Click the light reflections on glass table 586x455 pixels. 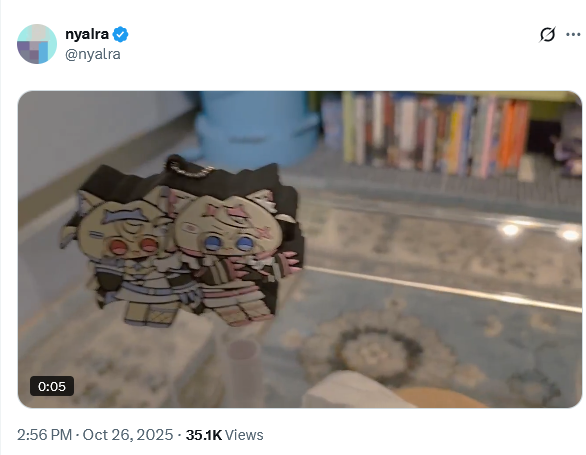click(540, 231)
